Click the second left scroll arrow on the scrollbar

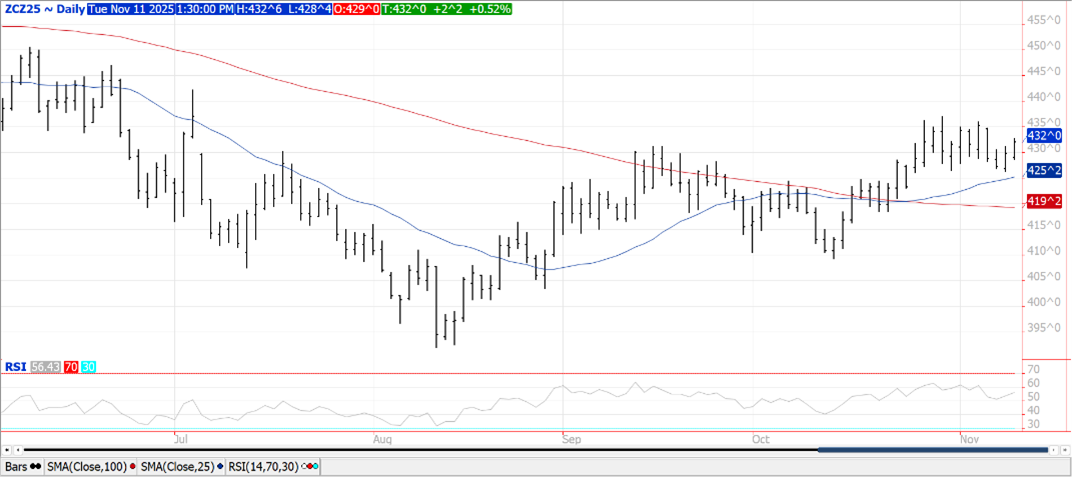[17, 451]
